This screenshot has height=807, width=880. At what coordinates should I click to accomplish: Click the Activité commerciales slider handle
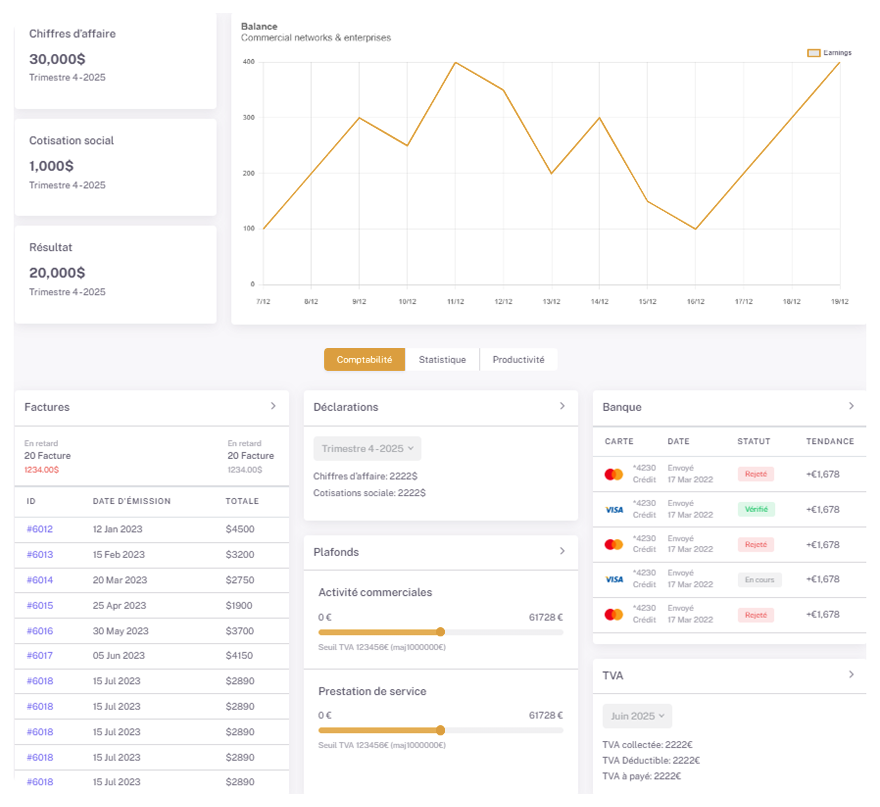pos(441,632)
